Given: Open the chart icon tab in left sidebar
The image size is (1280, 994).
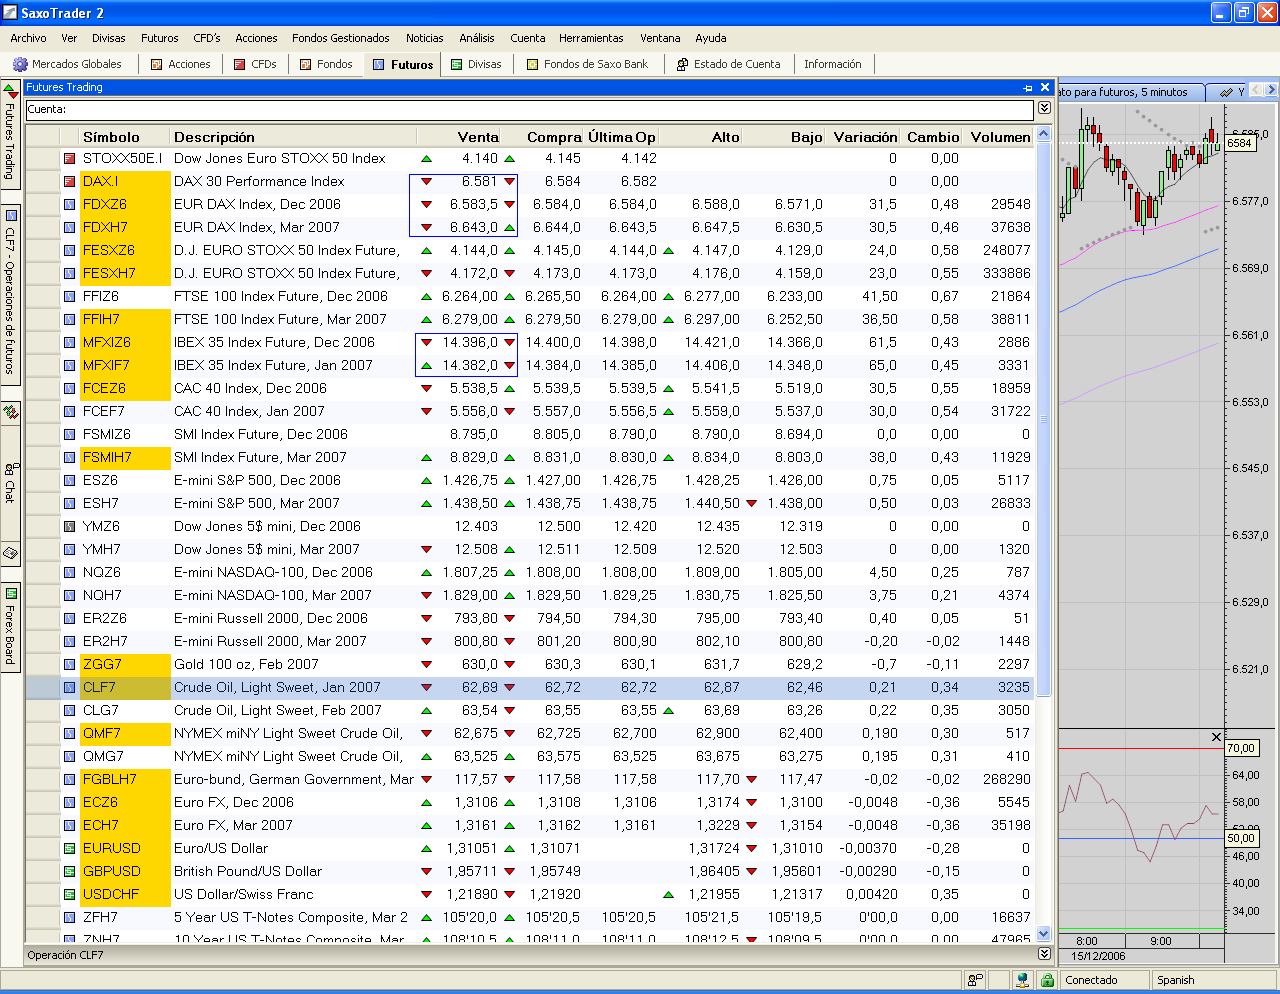Looking at the screenshot, I should click(x=11, y=412).
